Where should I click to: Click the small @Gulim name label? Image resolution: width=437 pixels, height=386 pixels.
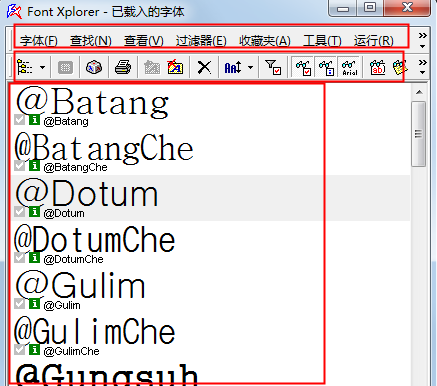tap(62, 305)
